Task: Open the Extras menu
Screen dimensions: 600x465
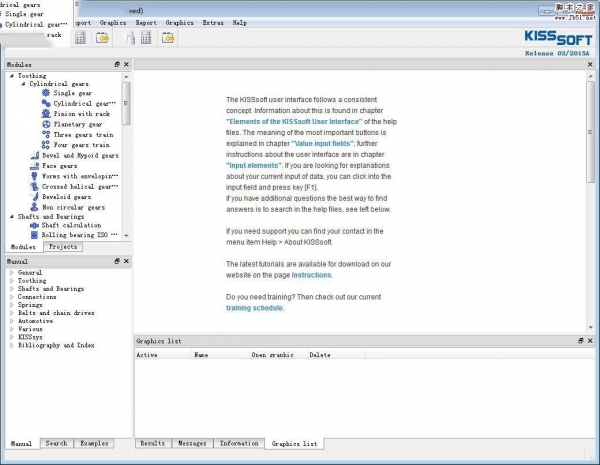Action: (x=213, y=23)
